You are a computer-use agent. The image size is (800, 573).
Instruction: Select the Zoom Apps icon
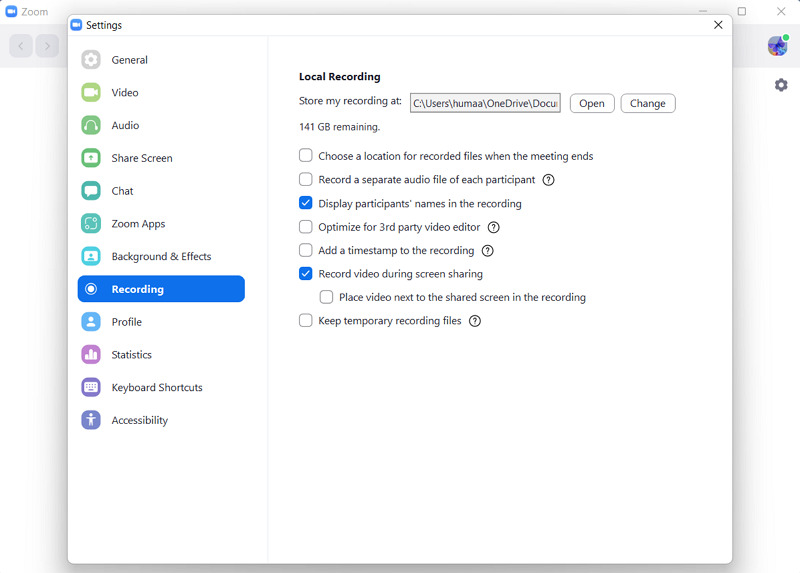click(91, 223)
